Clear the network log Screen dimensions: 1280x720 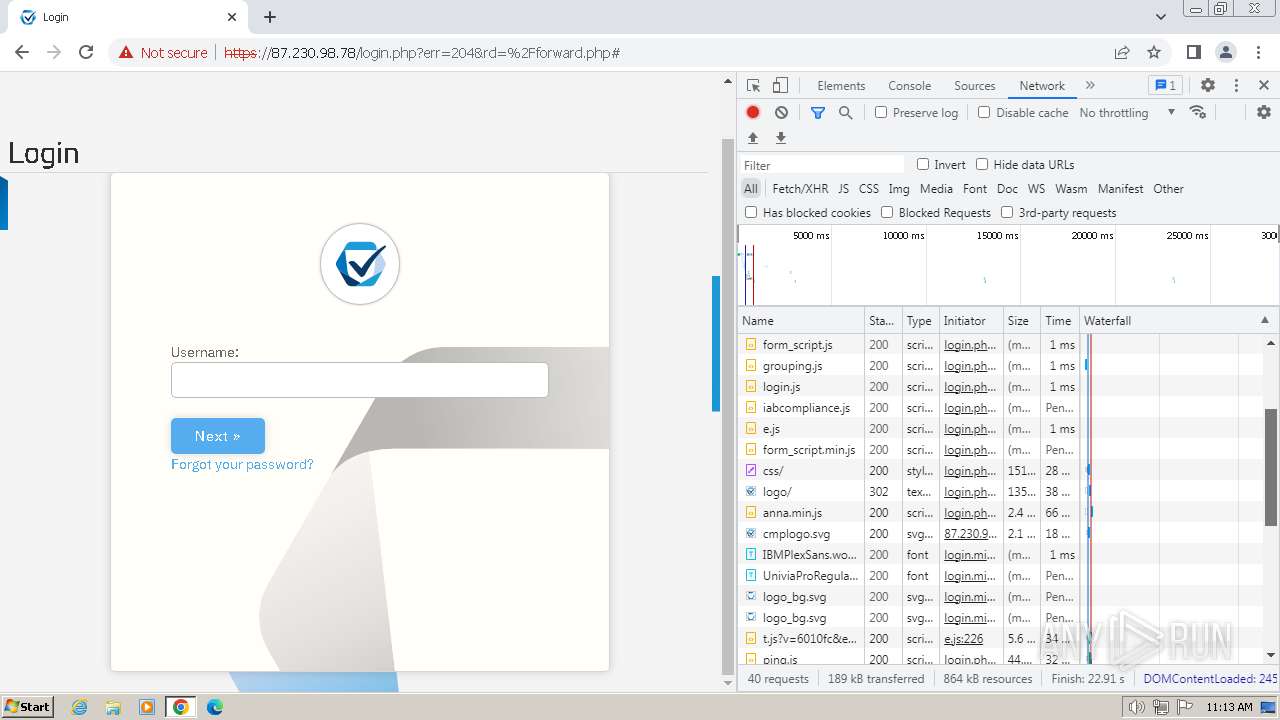click(x=781, y=113)
